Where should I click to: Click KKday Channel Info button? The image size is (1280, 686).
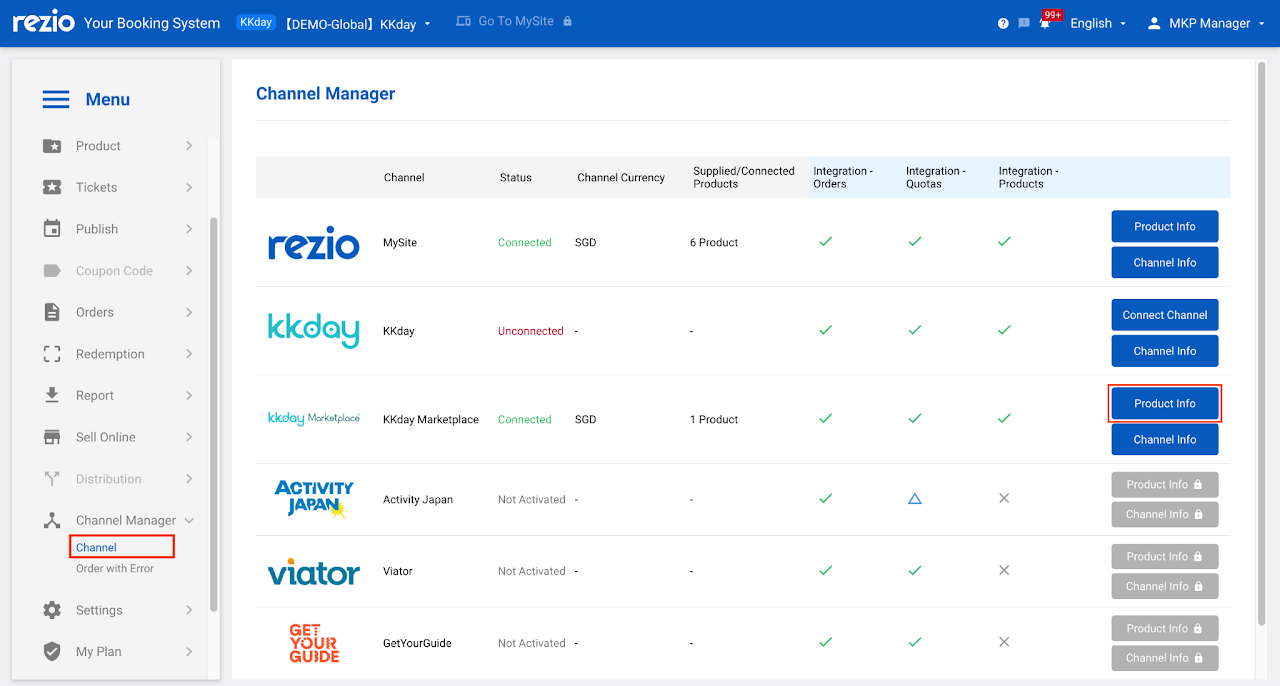(1165, 351)
